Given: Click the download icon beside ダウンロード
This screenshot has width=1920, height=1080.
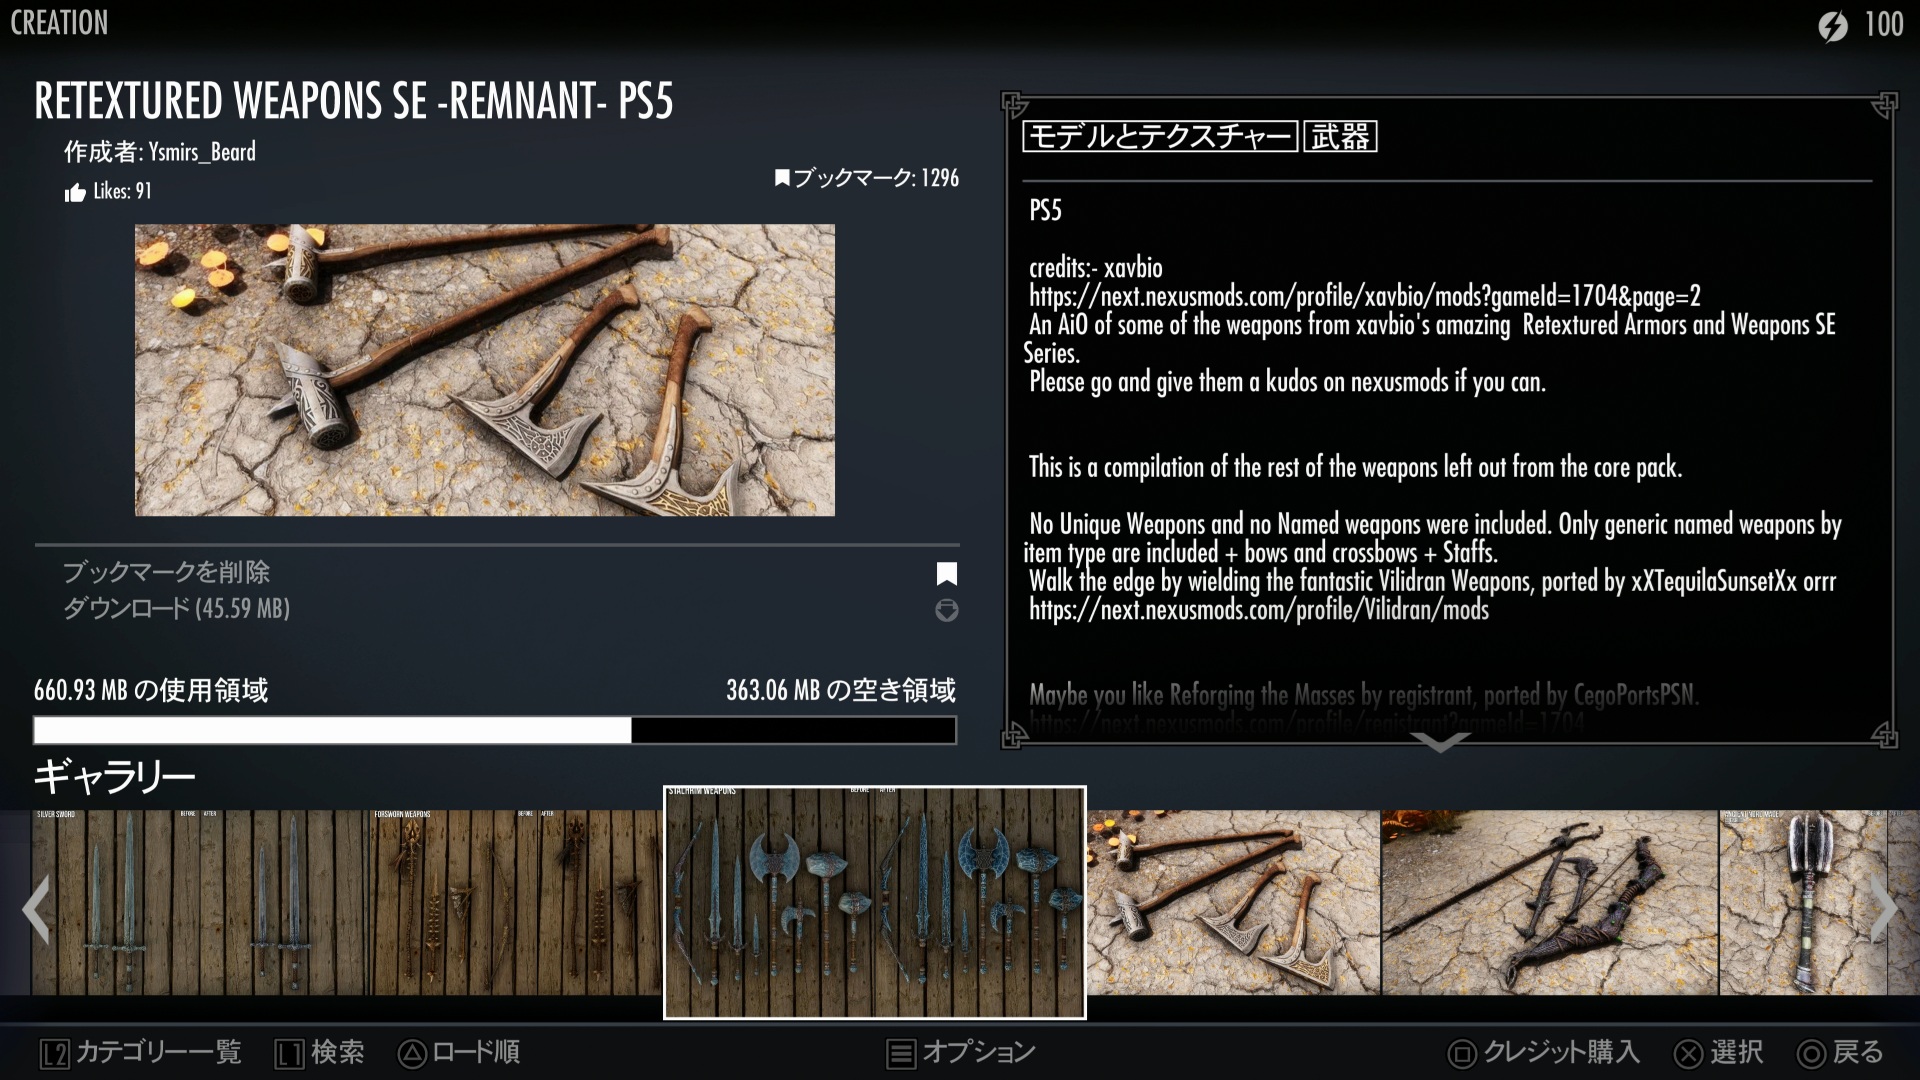Looking at the screenshot, I should [946, 610].
